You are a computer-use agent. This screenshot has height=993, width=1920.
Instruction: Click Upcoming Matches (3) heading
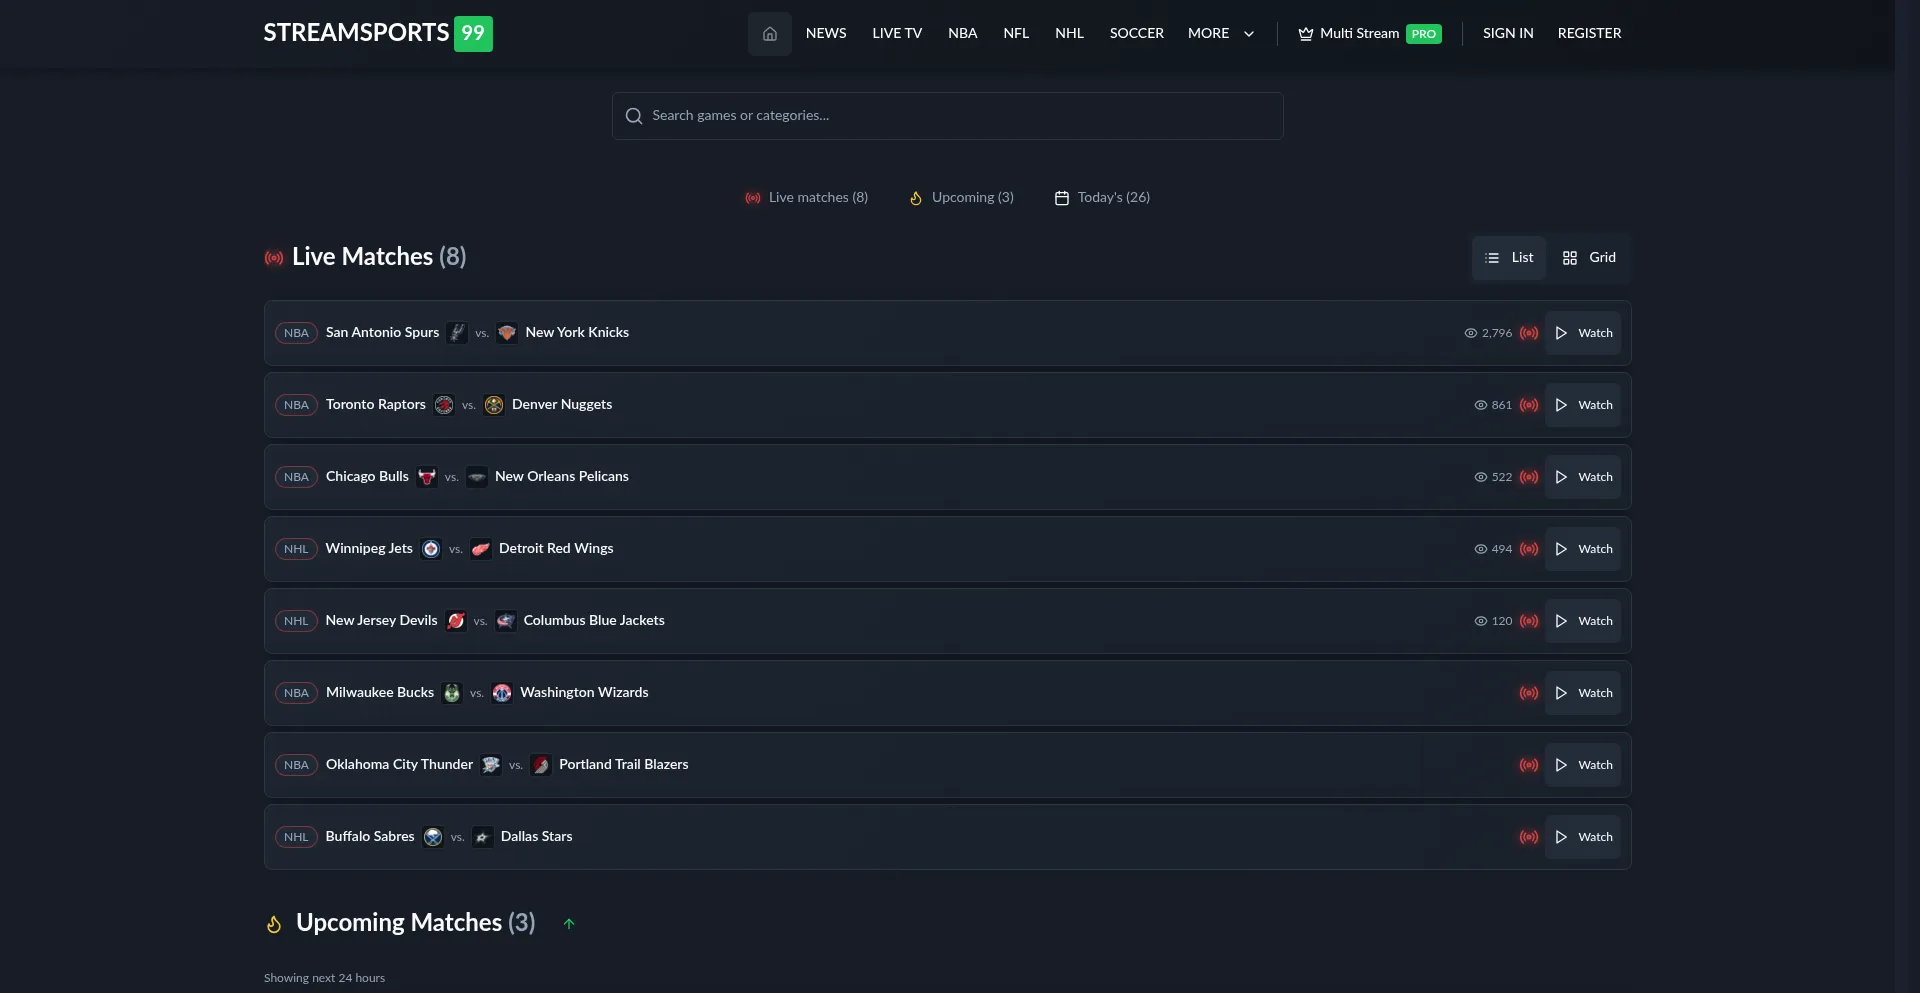point(416,923)
